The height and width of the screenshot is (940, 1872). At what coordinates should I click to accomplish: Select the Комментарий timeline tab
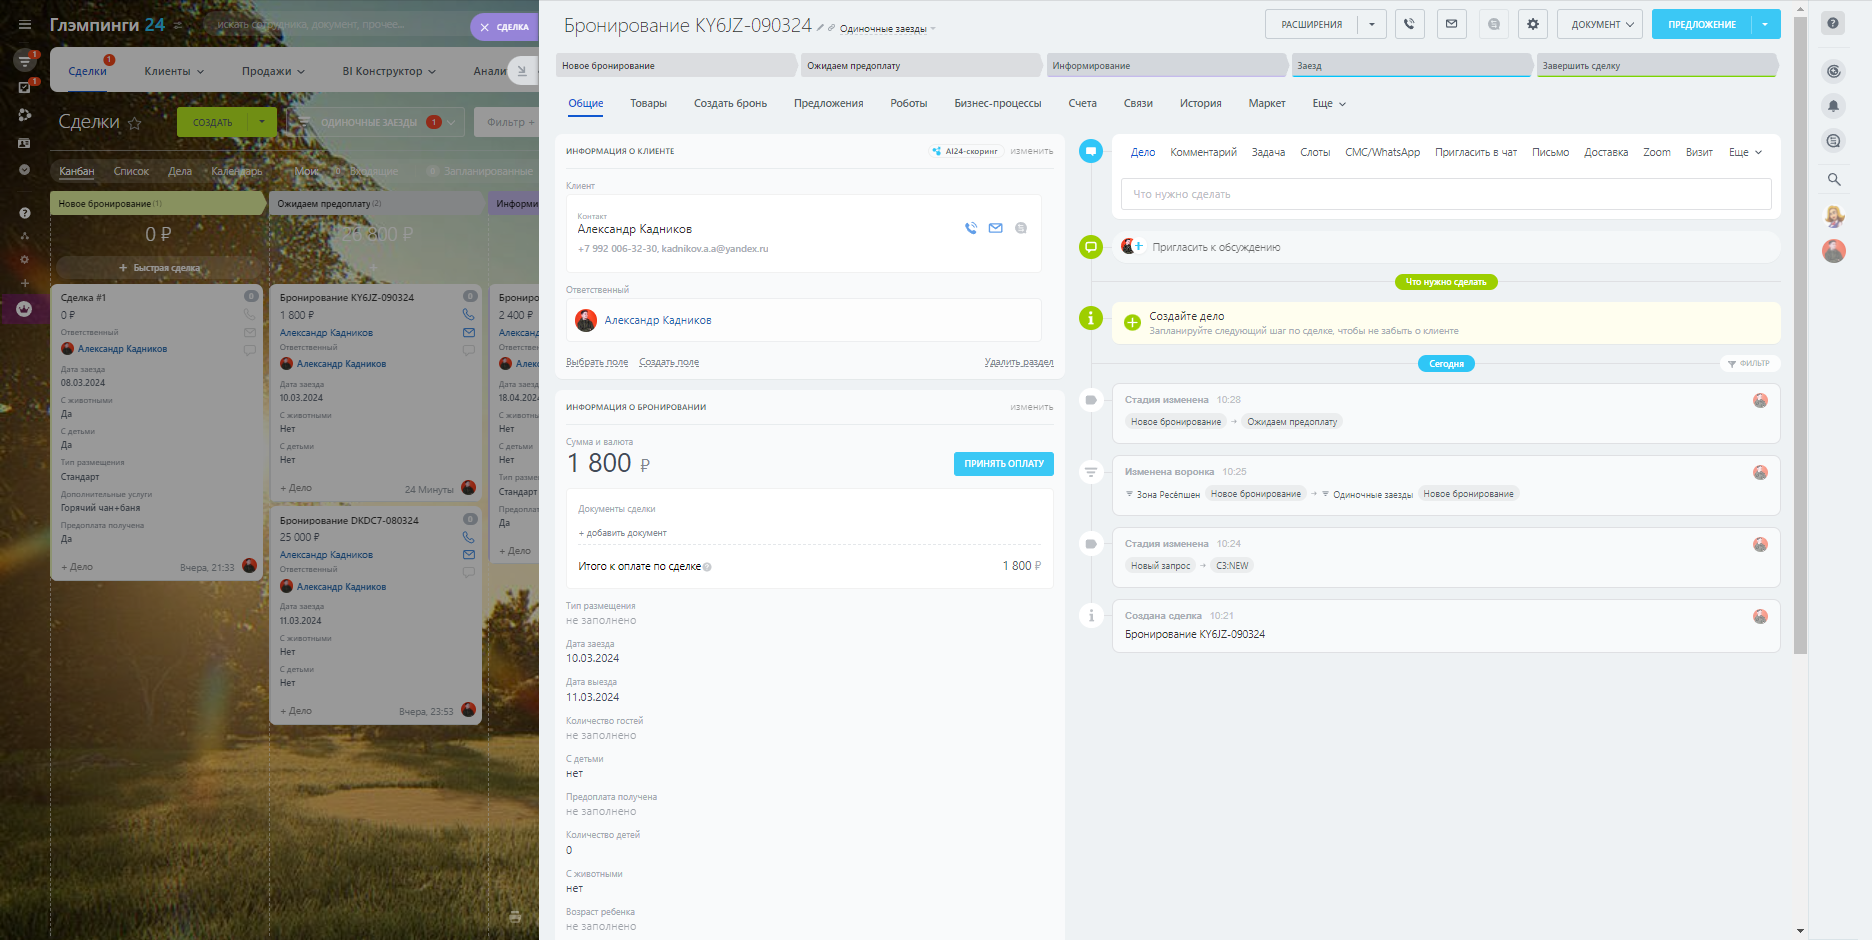point(1203,153)
